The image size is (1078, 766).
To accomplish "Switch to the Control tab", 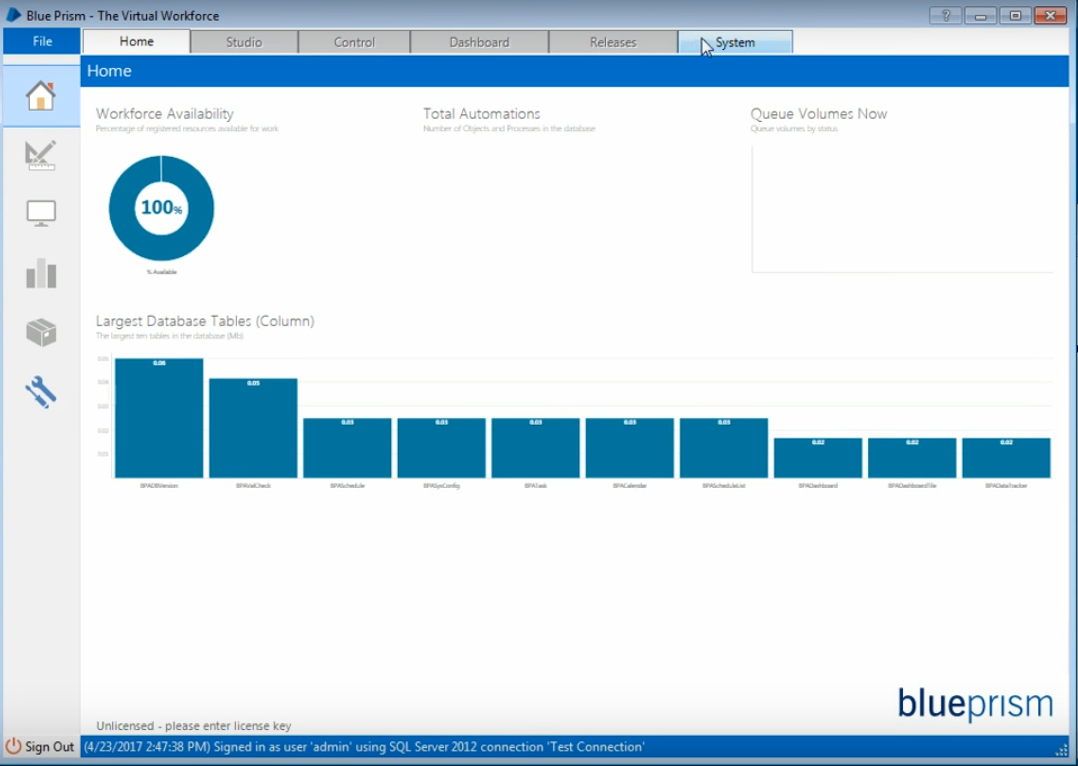I will [354, 42].
